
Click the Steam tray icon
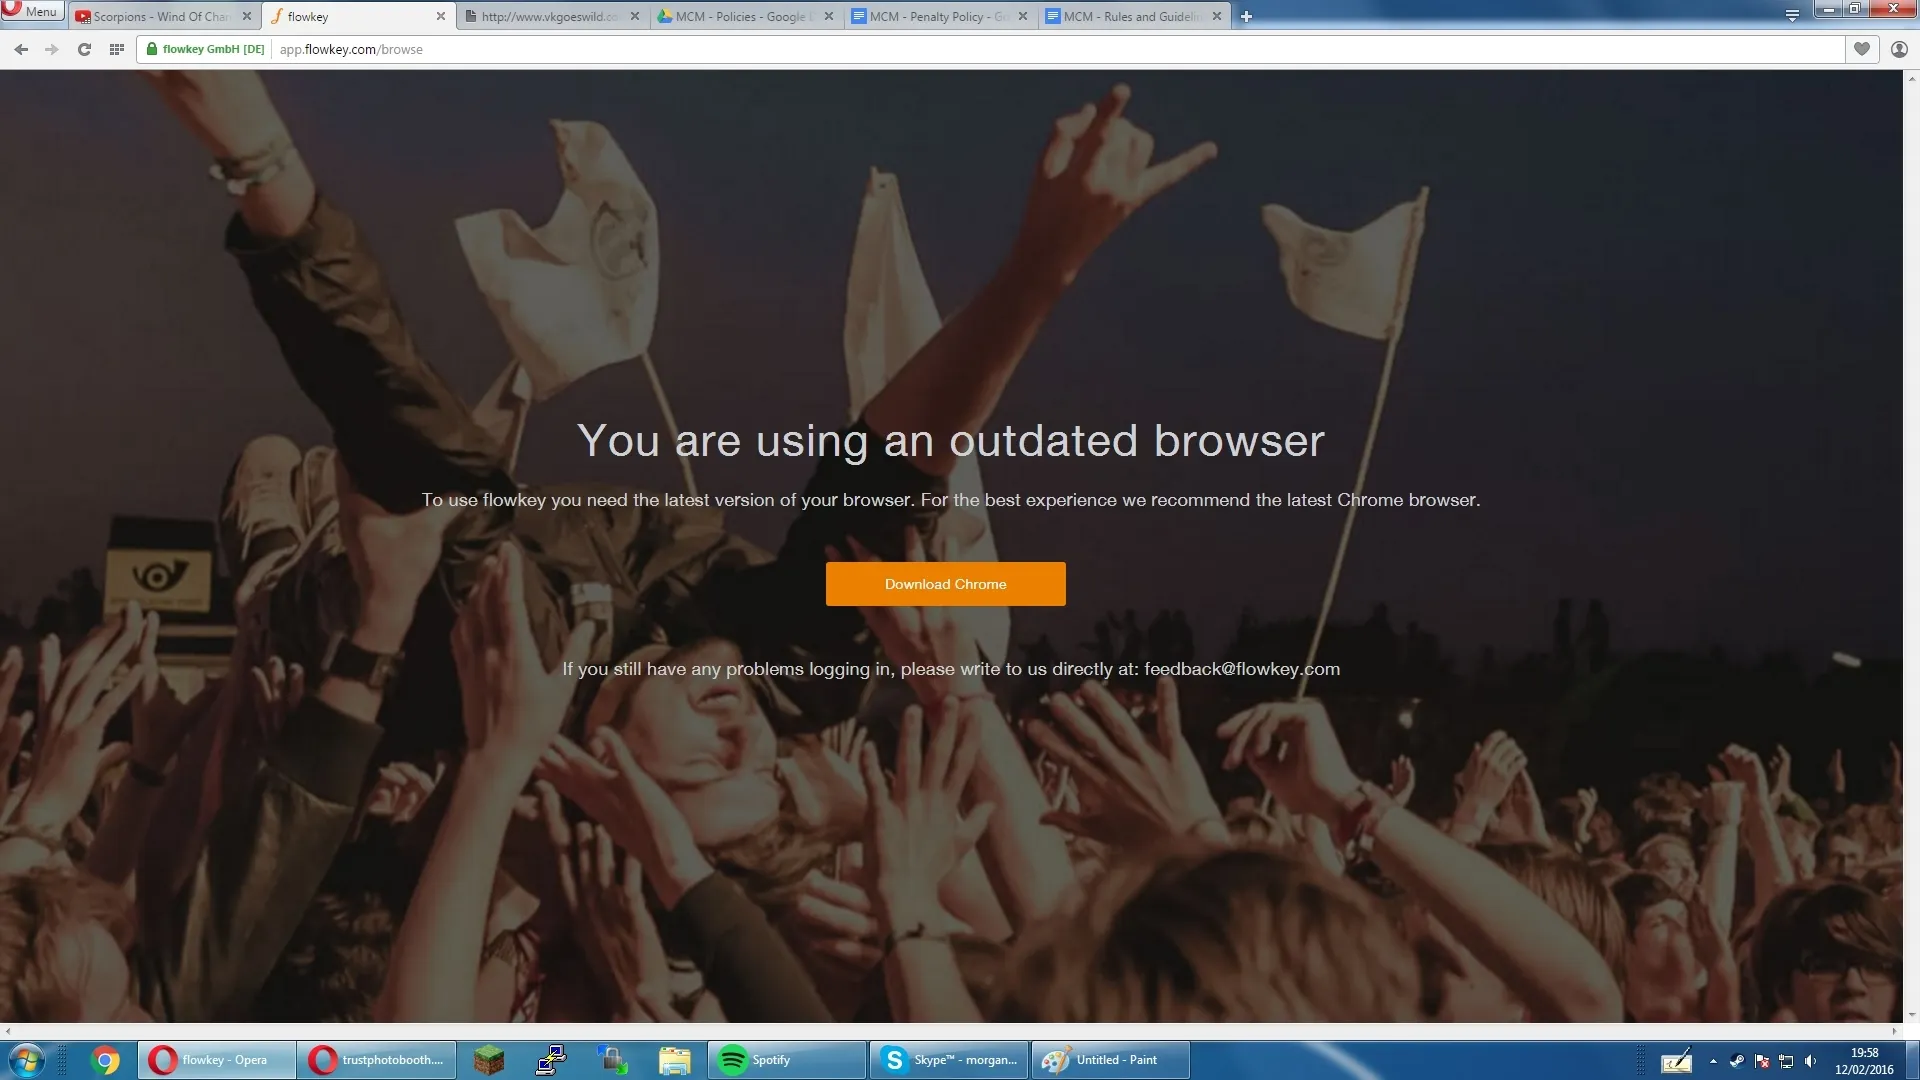(x=1737, y=1061)
